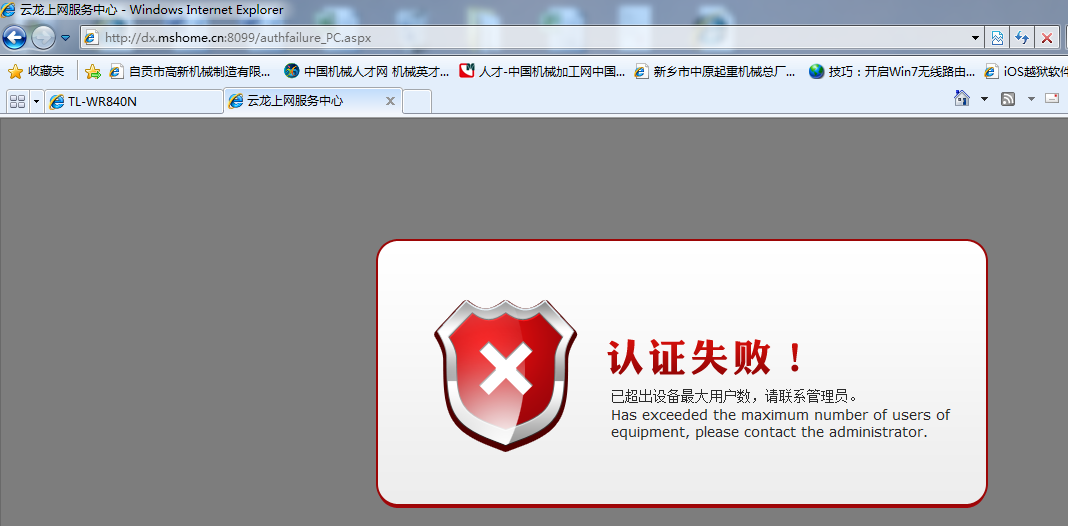Viewport: 1068px width, 526px height.
Task: Click the Internet Explorer window title icon
Action: tap(9, 10)
